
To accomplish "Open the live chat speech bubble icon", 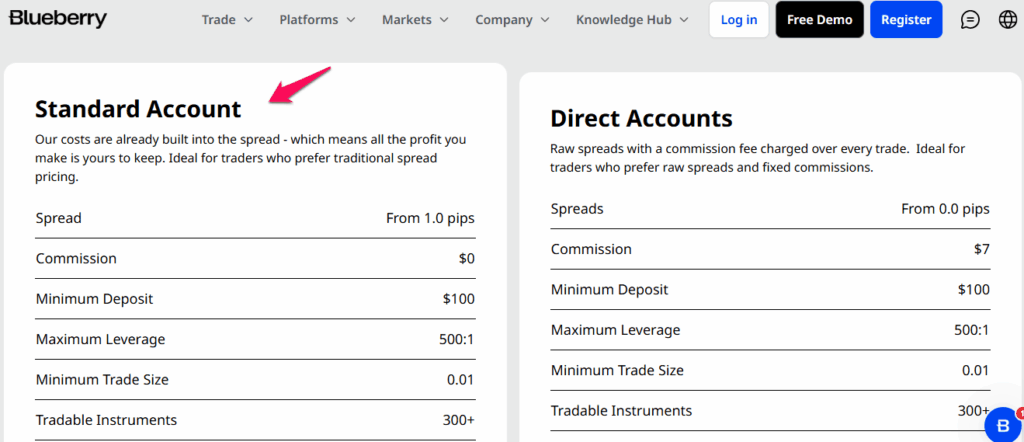I will [970, 20].
